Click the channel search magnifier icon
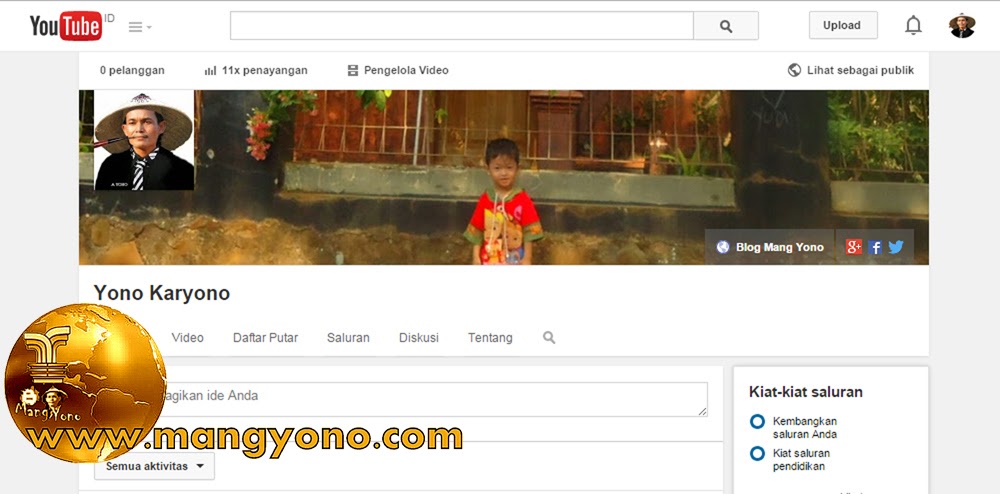1000x494 pixels. point(549,338)
